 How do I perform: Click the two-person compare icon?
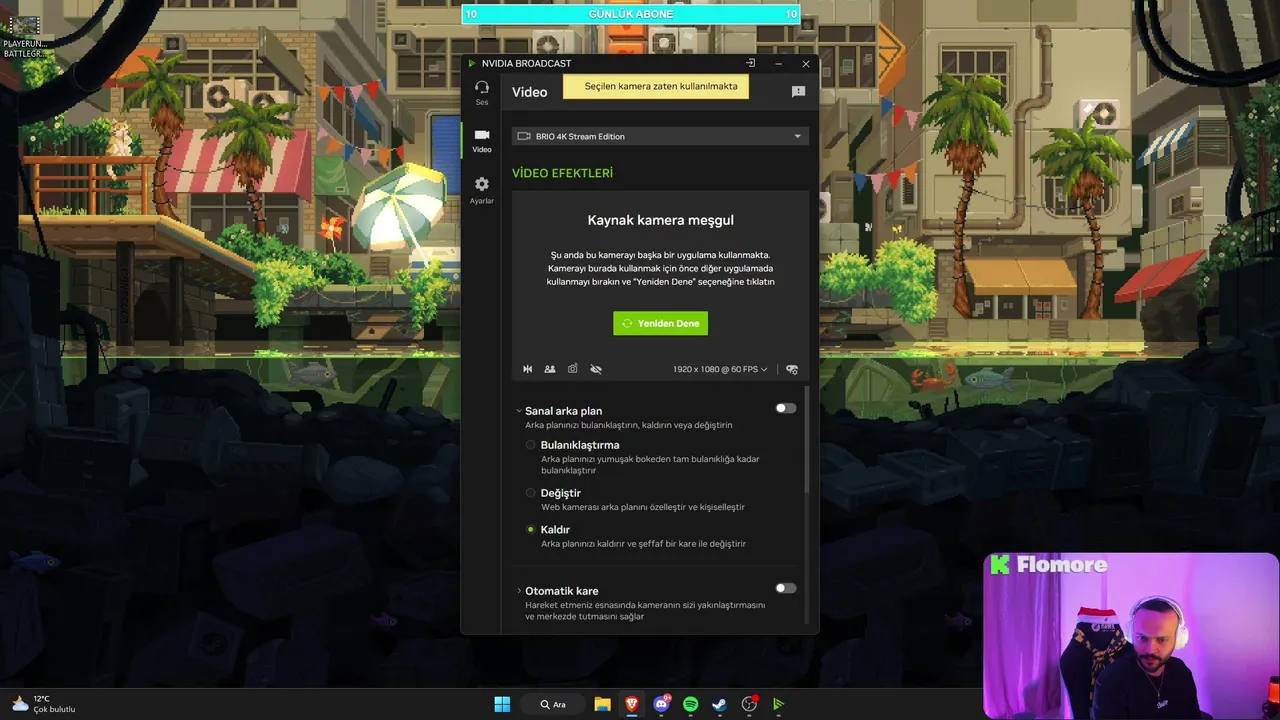(550, 369)
